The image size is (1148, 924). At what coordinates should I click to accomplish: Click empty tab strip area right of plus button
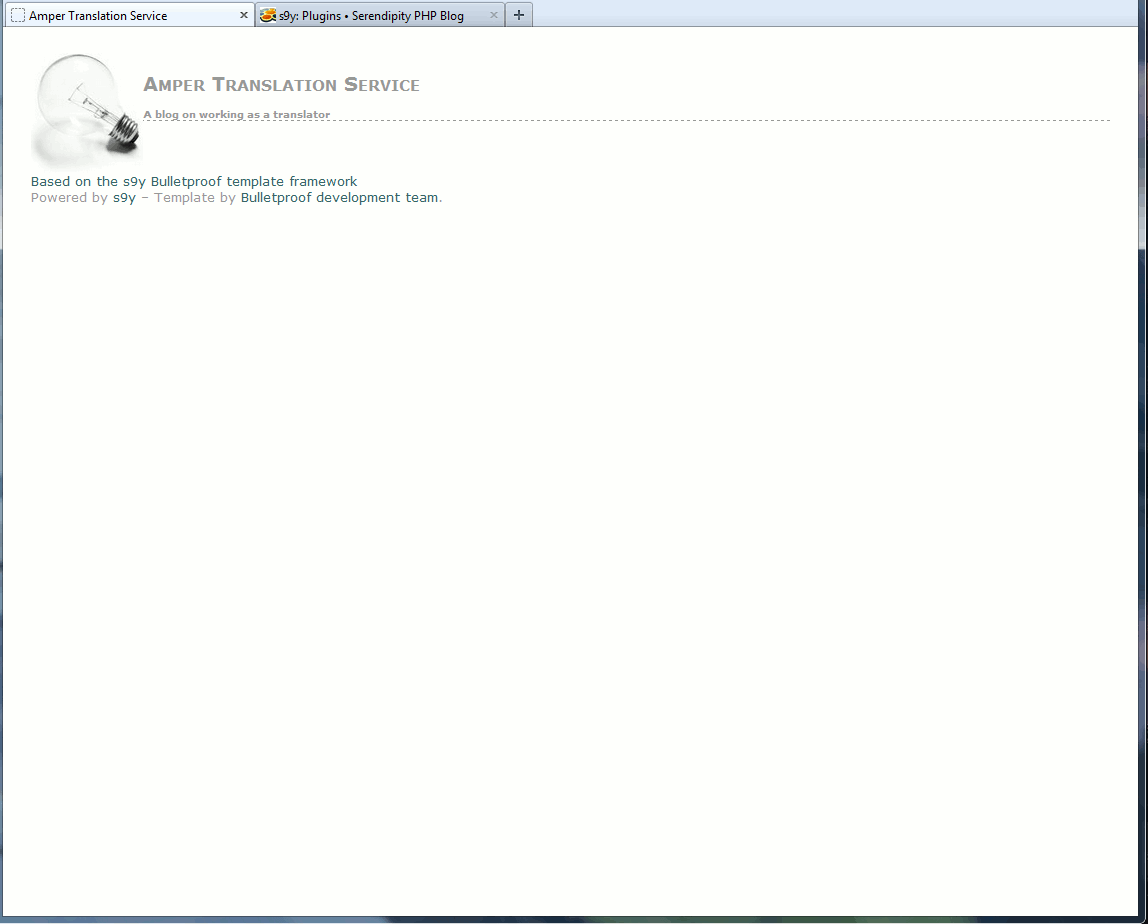[x=800, y=14]
